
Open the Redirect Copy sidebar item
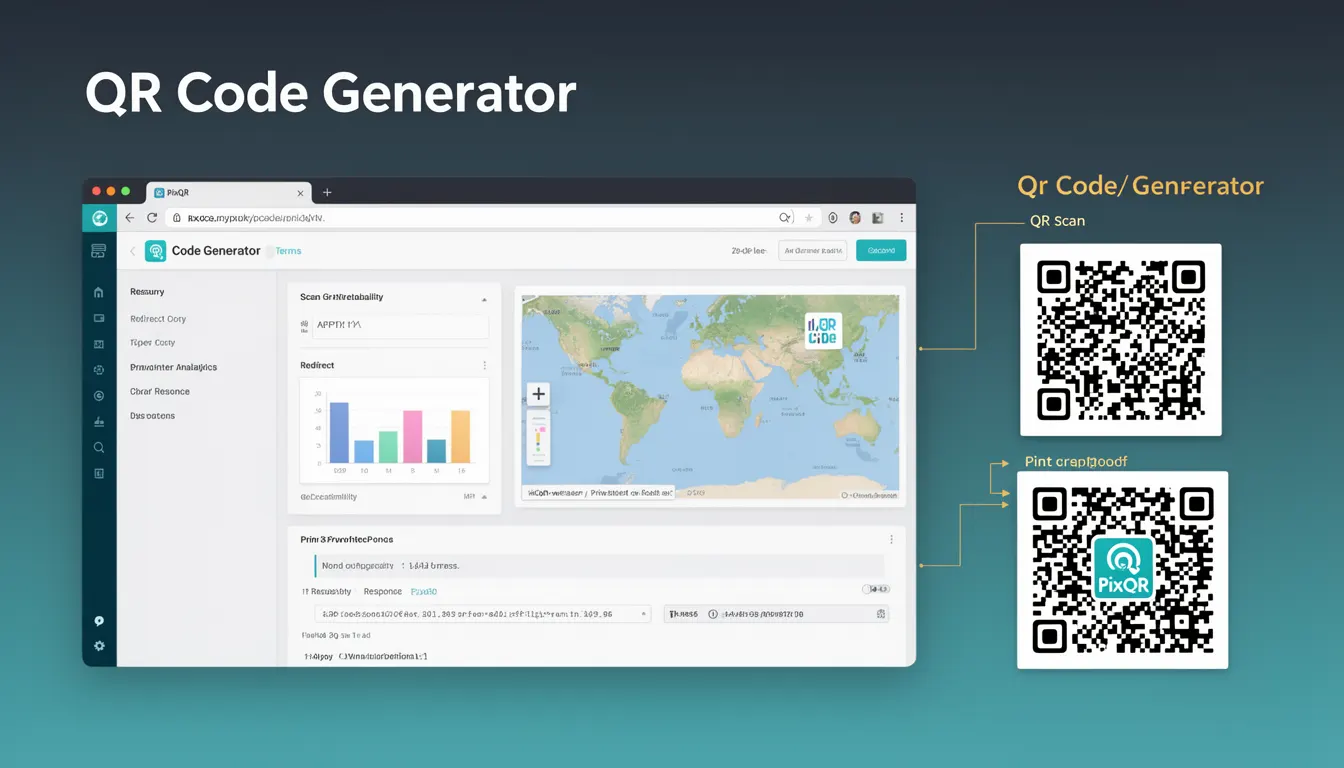(158, 319)
